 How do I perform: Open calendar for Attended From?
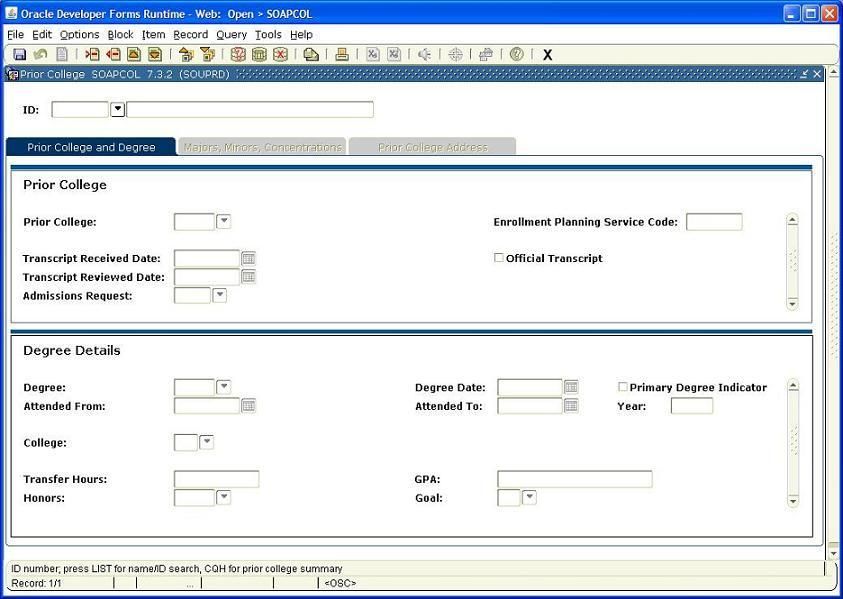click(248, 406)
